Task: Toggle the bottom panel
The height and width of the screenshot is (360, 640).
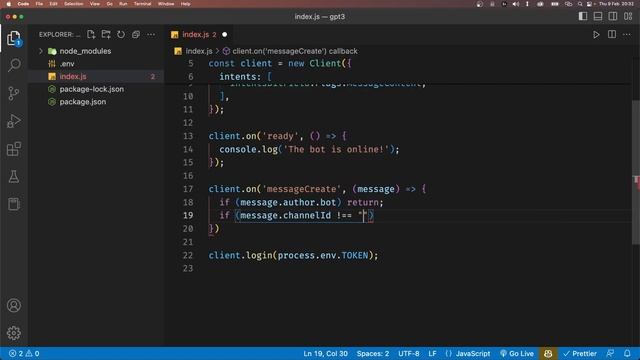Action: coord(598,16)
